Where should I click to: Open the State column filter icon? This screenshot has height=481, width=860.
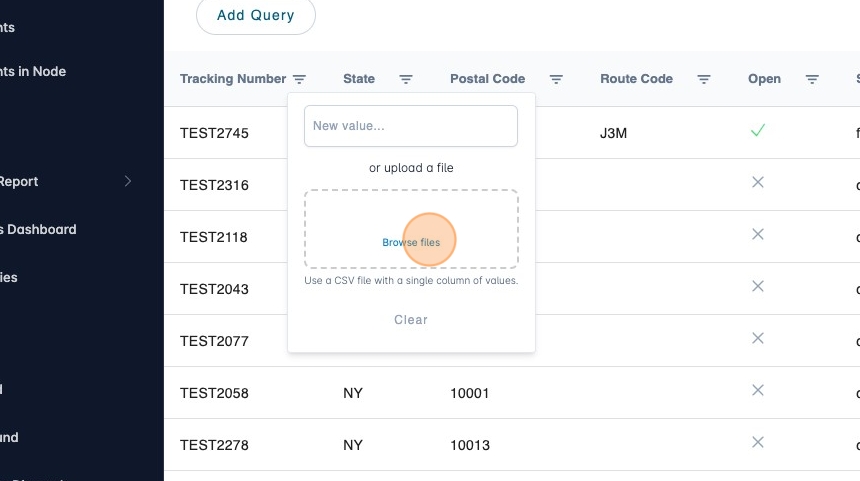coord(406,79)
